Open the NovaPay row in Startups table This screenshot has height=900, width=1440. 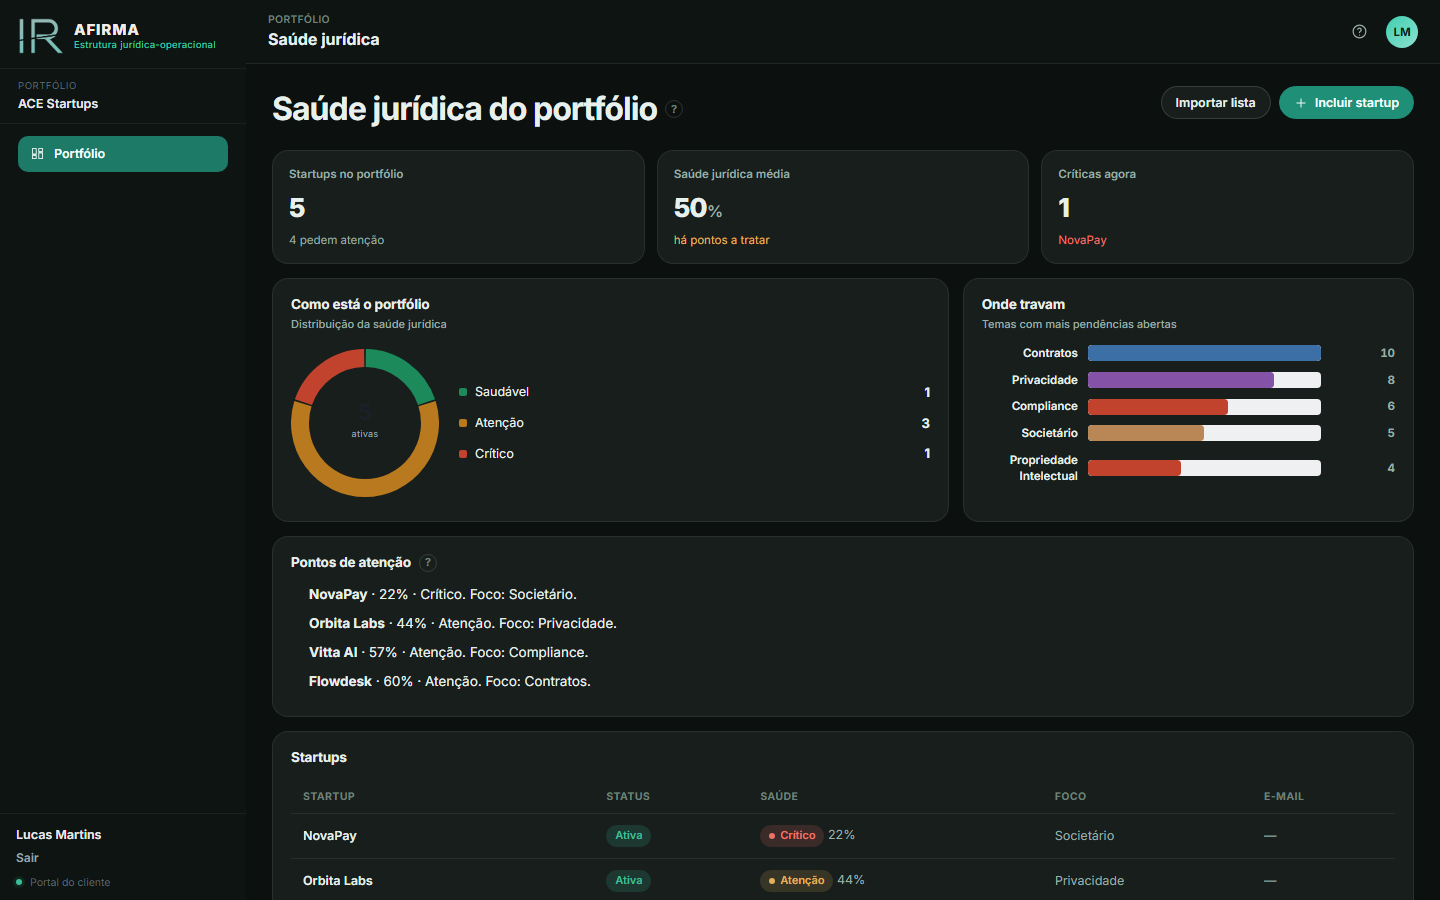(843, 836)
